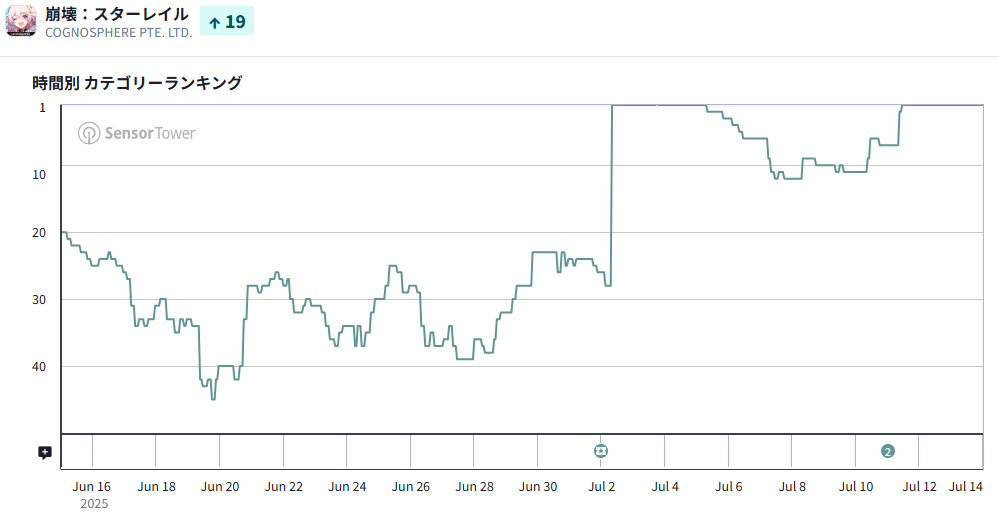Open the 崩壊:スターレイル app title

[117, 13]
